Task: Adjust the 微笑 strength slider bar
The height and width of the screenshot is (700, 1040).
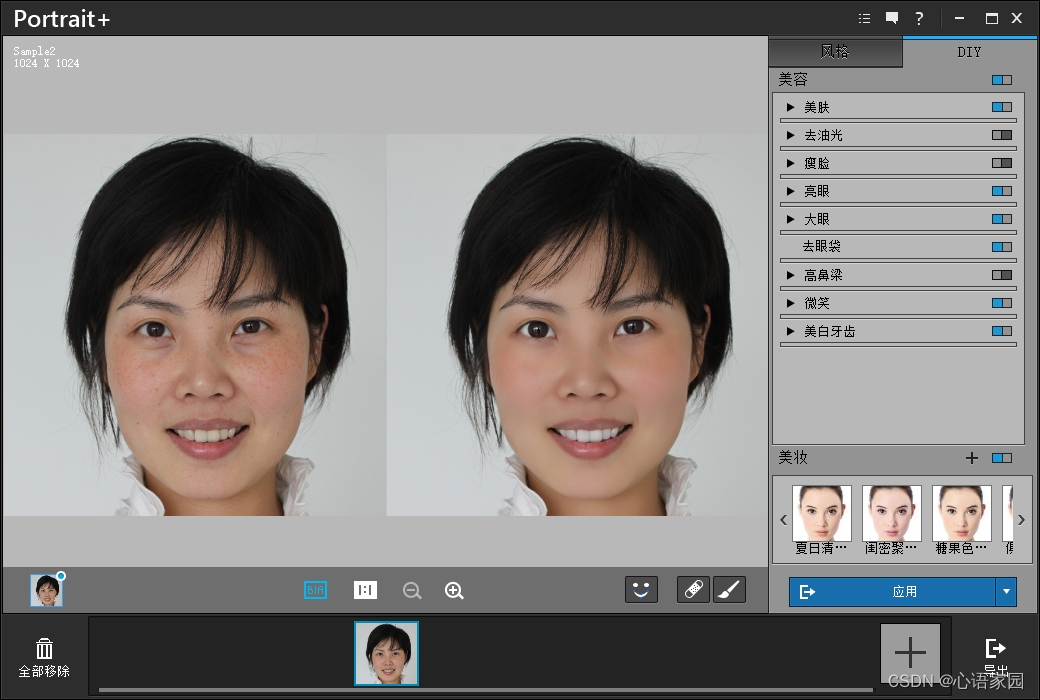Action: point(898,316)
